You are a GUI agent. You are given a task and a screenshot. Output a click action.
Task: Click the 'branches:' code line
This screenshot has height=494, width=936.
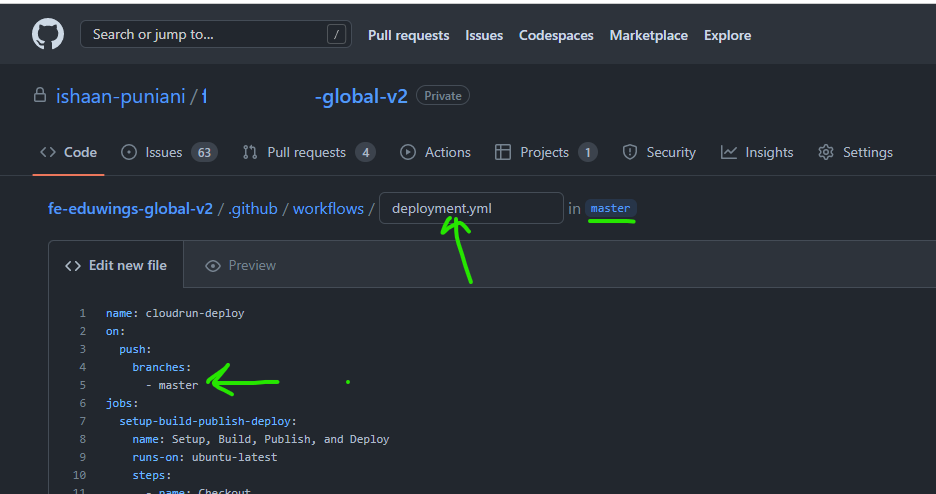click(x=162, y=367)
